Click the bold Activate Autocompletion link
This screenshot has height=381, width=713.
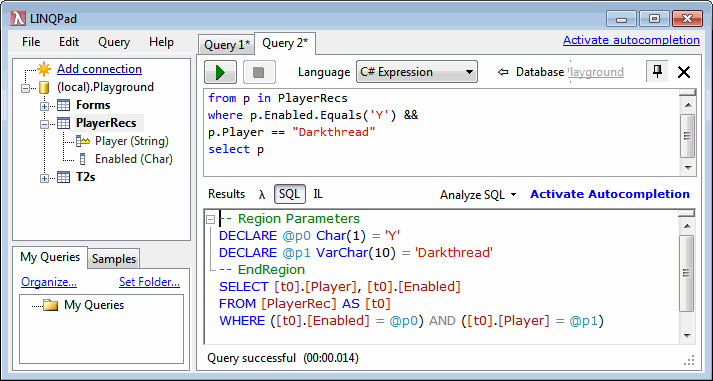pyautogui.click(x=610, y=194)
